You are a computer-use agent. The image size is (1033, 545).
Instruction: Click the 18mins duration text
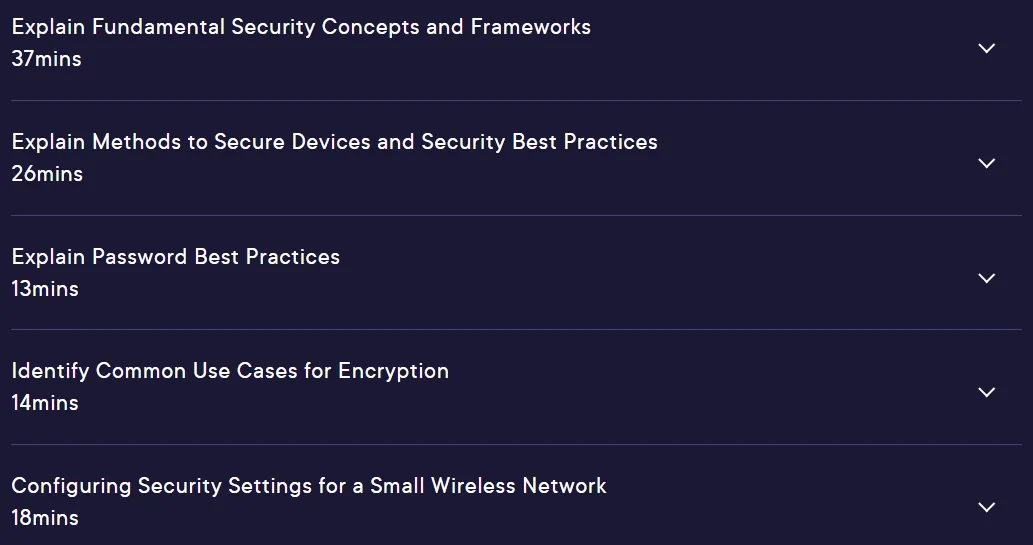click(45, 518)
